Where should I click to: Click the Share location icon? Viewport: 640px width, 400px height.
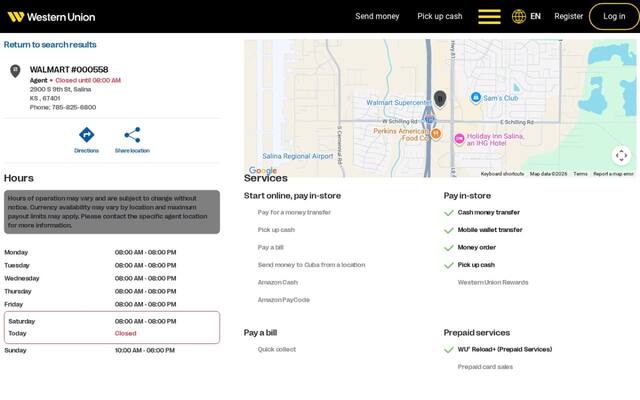click(132, 135)
